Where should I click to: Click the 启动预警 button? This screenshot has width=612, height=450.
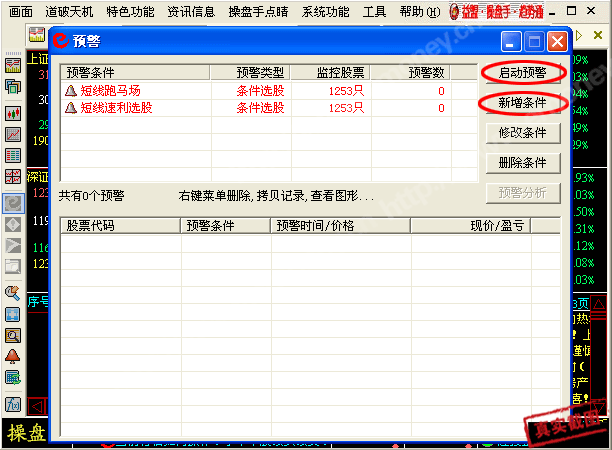click(522, 72)
